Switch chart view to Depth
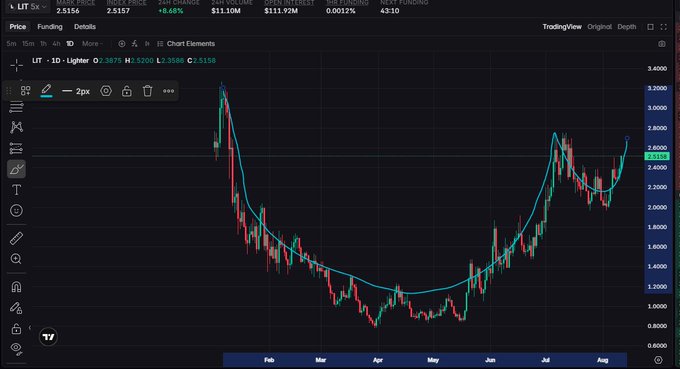The image size is (680, 369). pos(627,27)
